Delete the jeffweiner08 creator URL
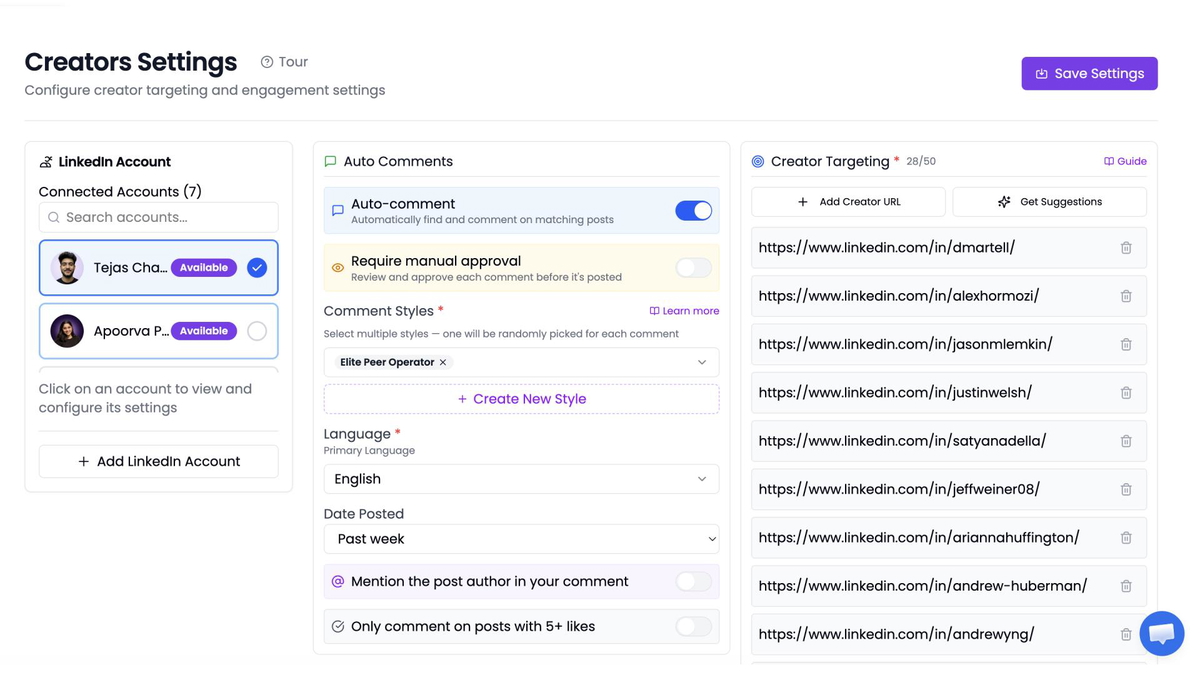Screen dimensions: 1200x675 pyautogui.click(x=1126, y=489)
